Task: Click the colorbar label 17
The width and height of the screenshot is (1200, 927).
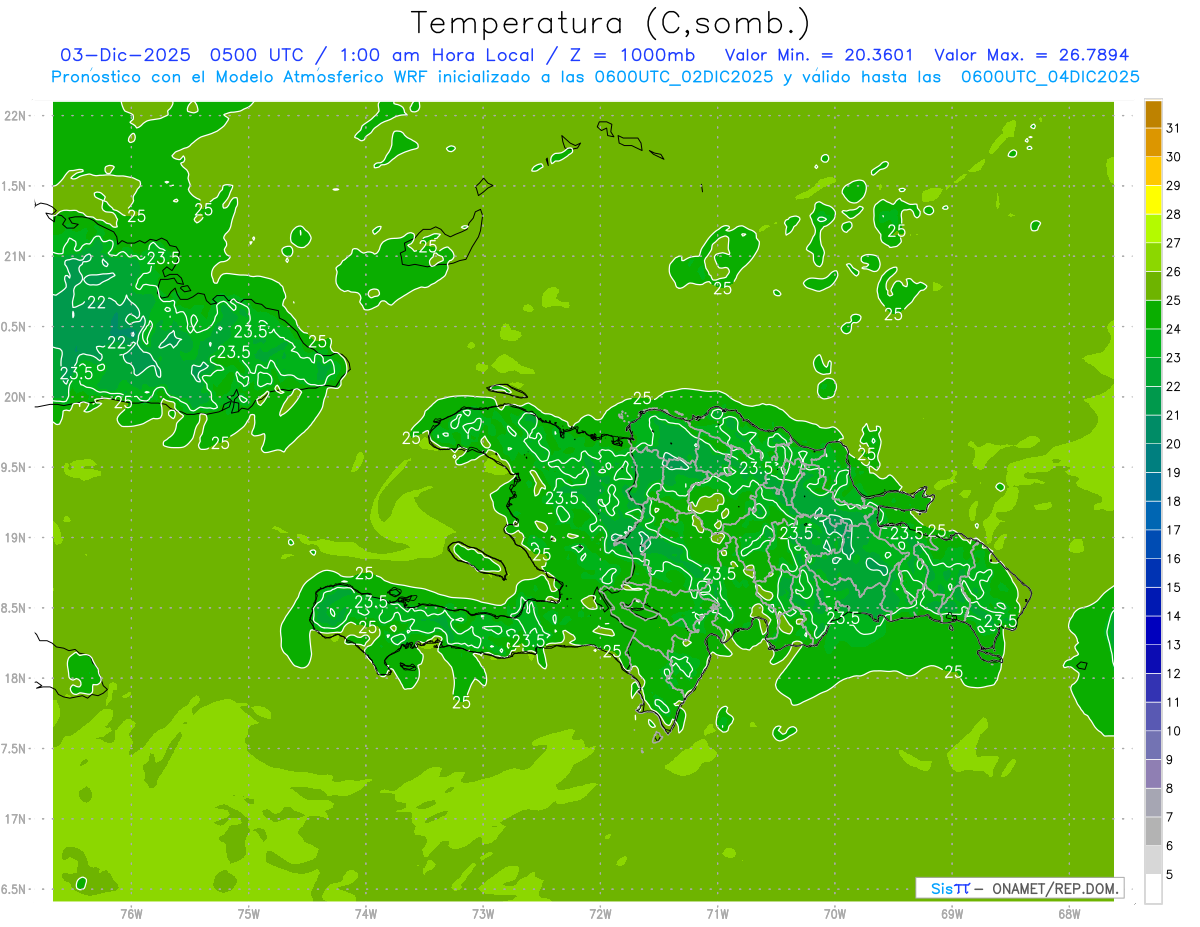Action: (1173, 530)
